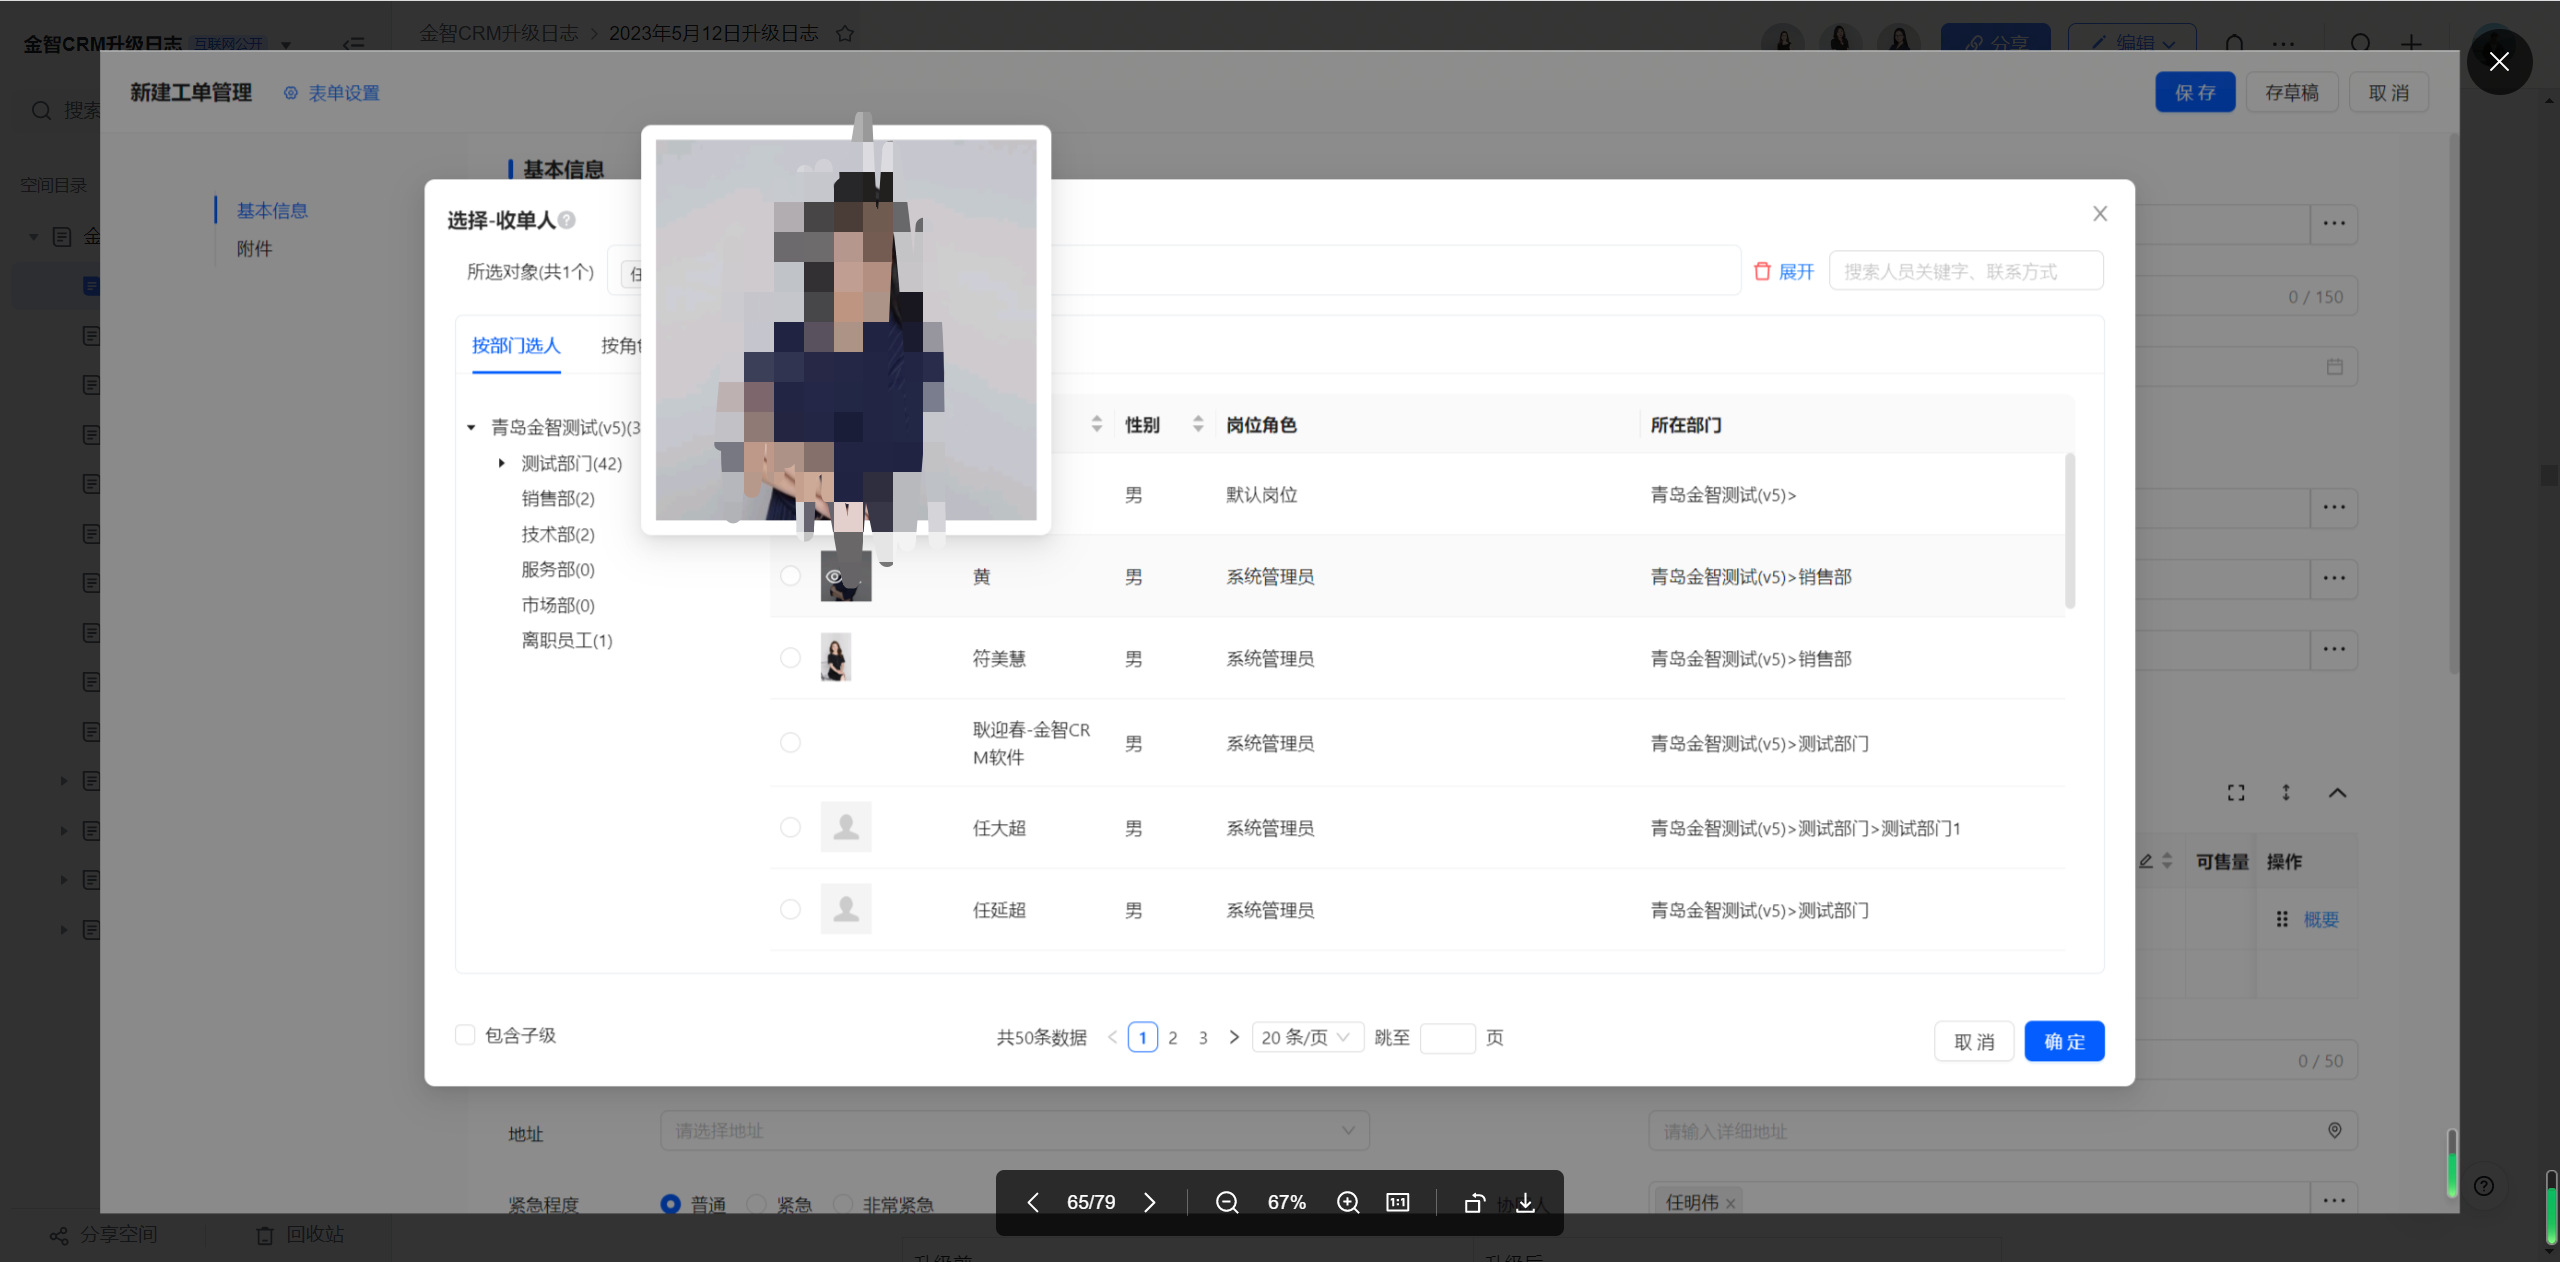This screenshot has height=1262, width=2560.
Task: Select 离职员工(1) in department tree
Action: pos(567,641)
